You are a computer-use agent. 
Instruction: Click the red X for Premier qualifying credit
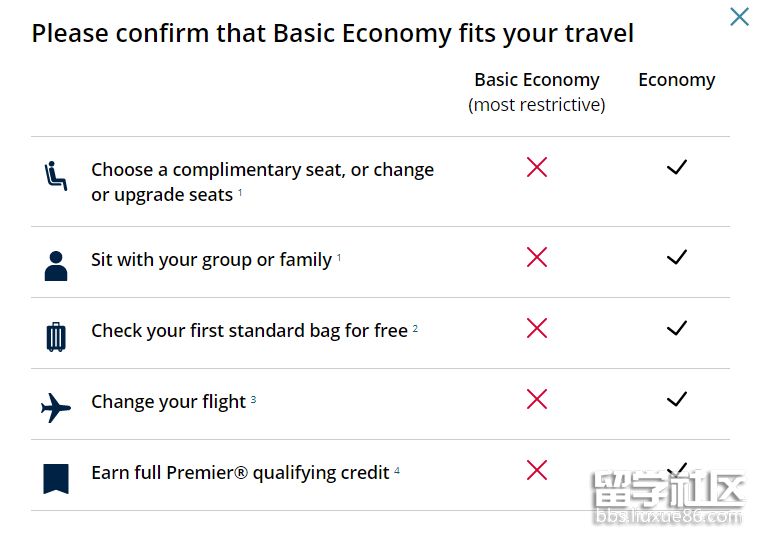(537, 470)
